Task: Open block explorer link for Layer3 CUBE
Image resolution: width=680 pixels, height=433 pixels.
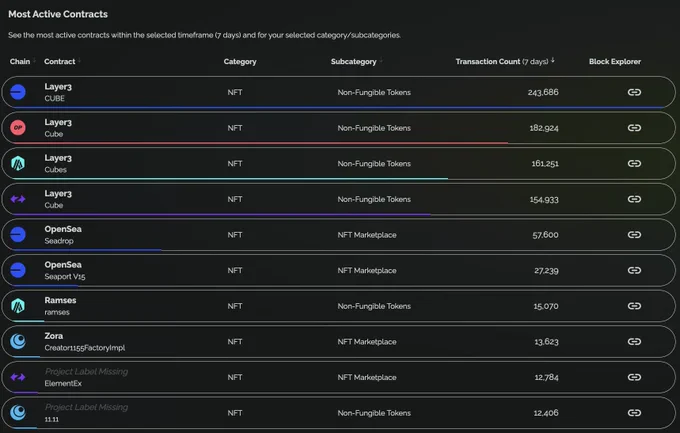Action: [634, 92]
